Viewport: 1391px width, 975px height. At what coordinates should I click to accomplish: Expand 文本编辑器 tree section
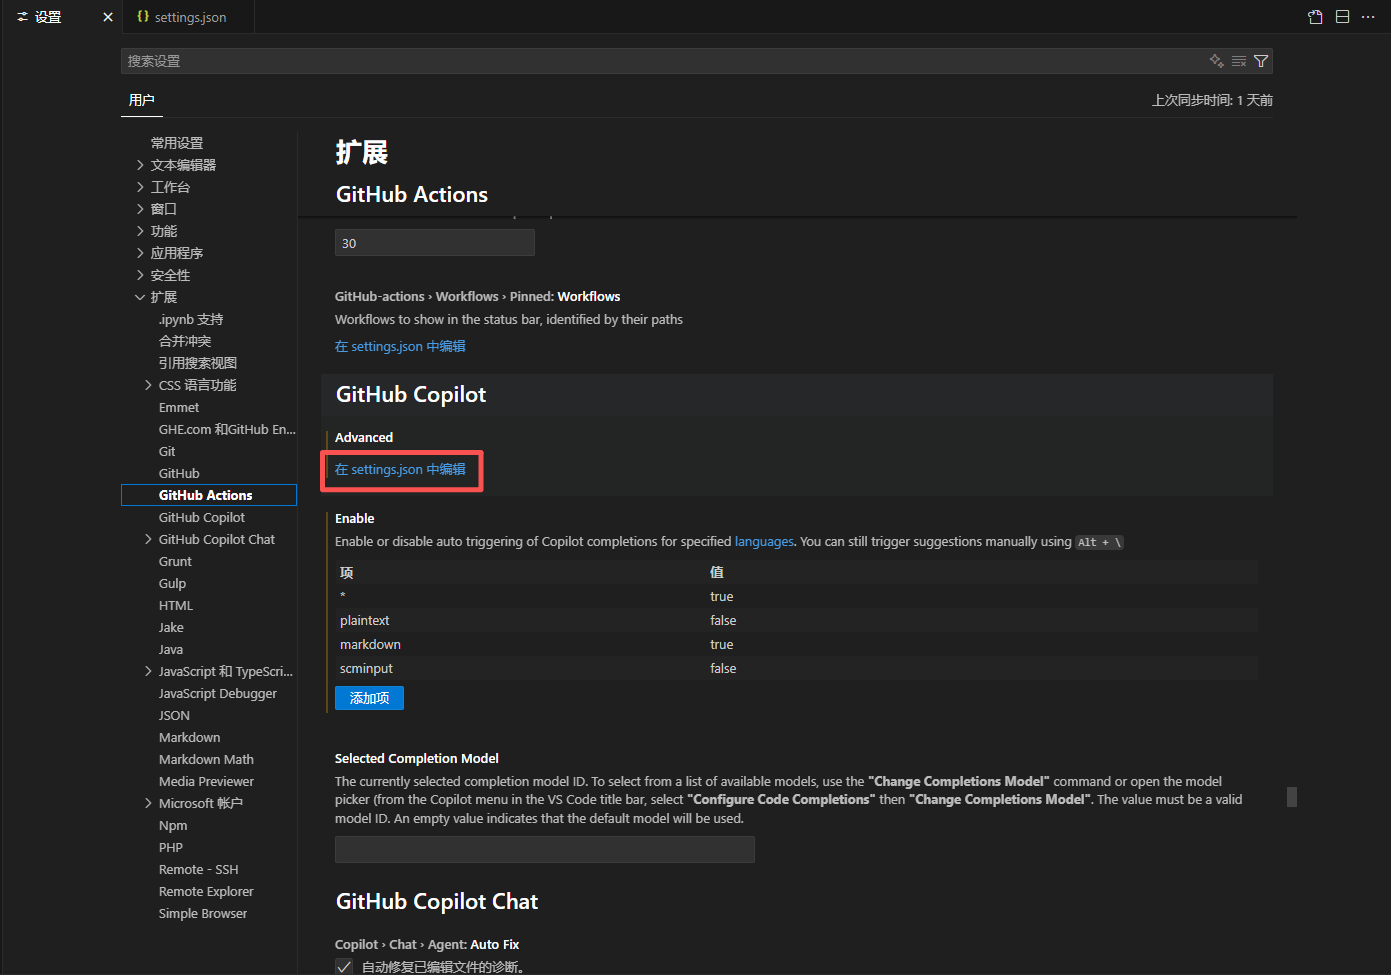coord(140,165)
